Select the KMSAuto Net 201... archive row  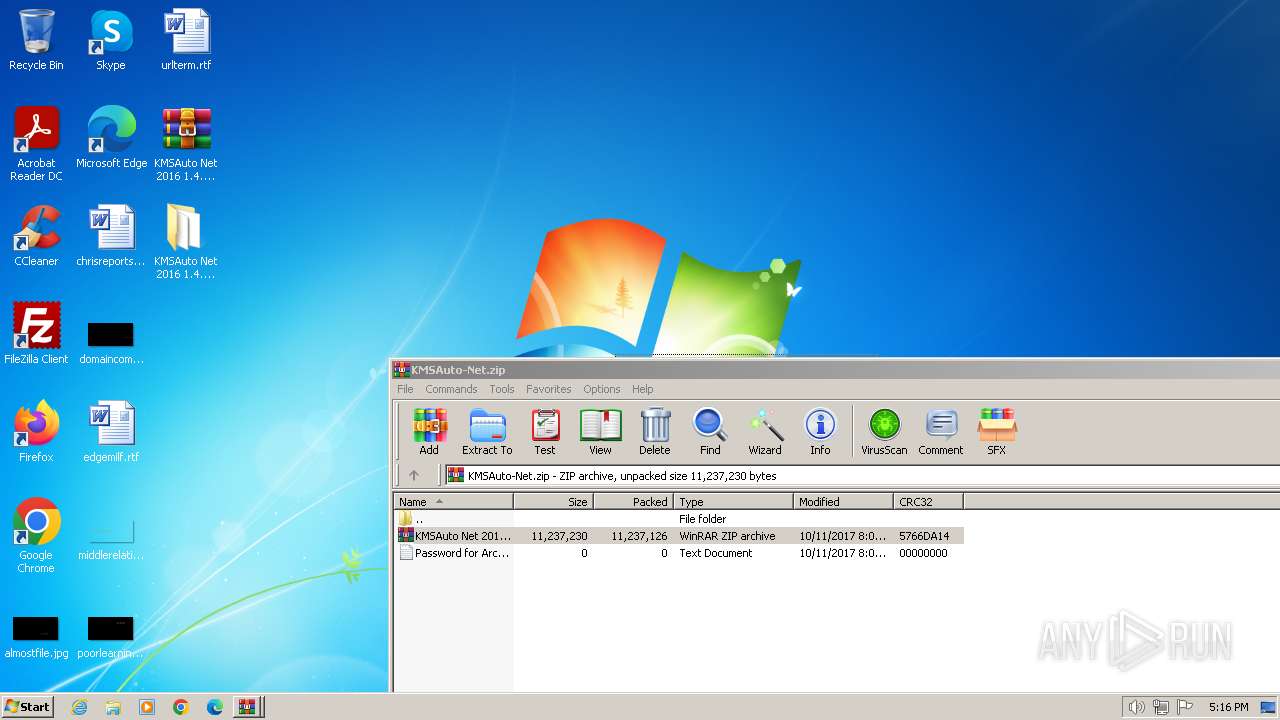679,536
